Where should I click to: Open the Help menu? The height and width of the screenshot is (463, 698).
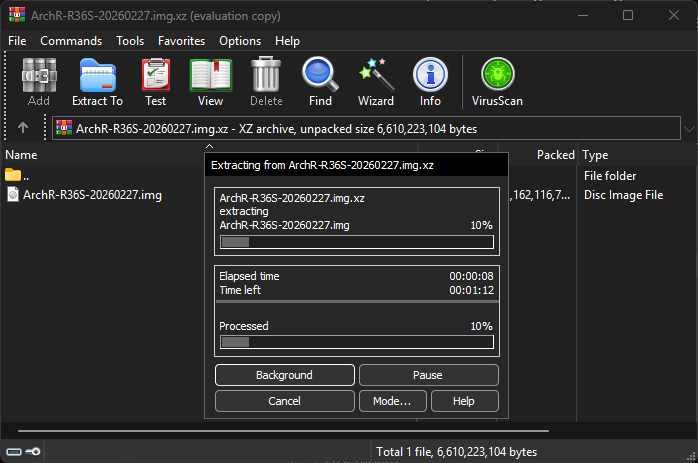click(x=287, y=41)
